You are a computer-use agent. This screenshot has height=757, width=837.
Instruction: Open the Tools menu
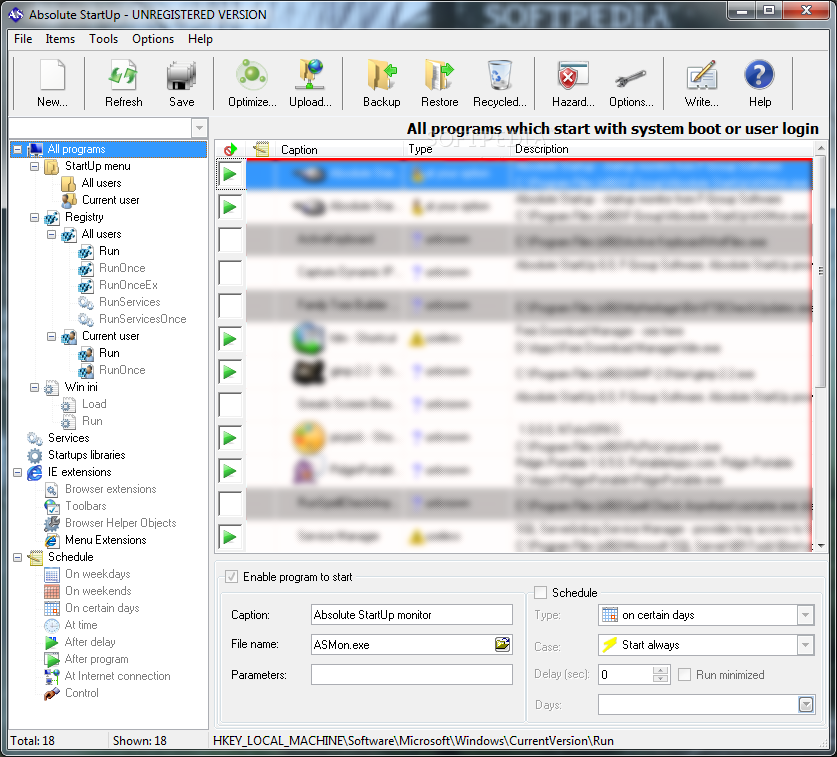[x=104, y=39]
